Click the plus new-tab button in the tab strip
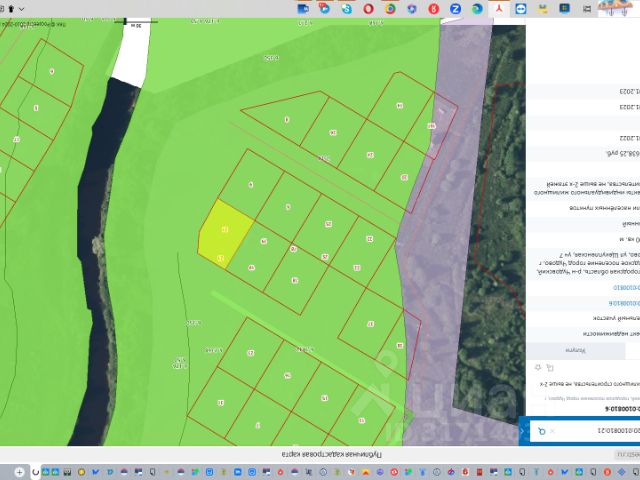This screenshot has height=480, width=640. (19, 472)
